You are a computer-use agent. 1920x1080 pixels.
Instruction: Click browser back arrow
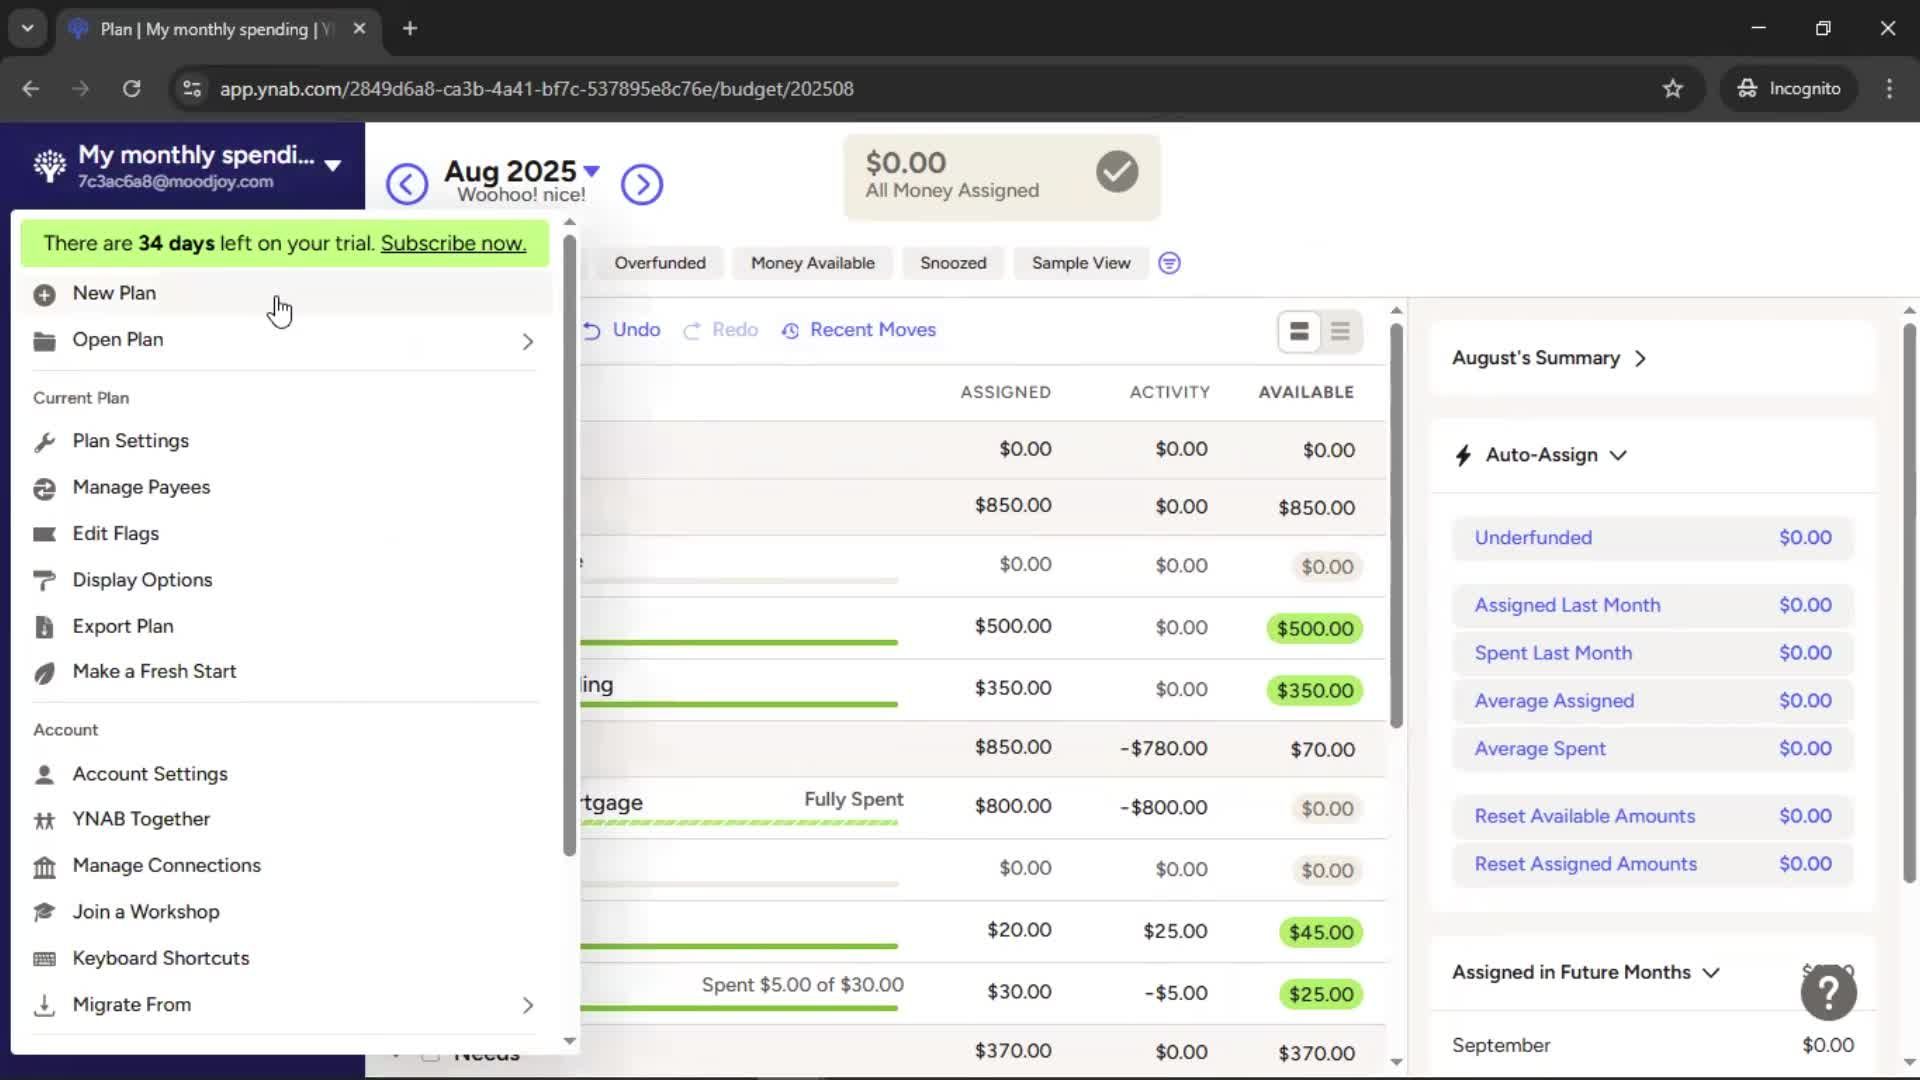pos(31,89)
